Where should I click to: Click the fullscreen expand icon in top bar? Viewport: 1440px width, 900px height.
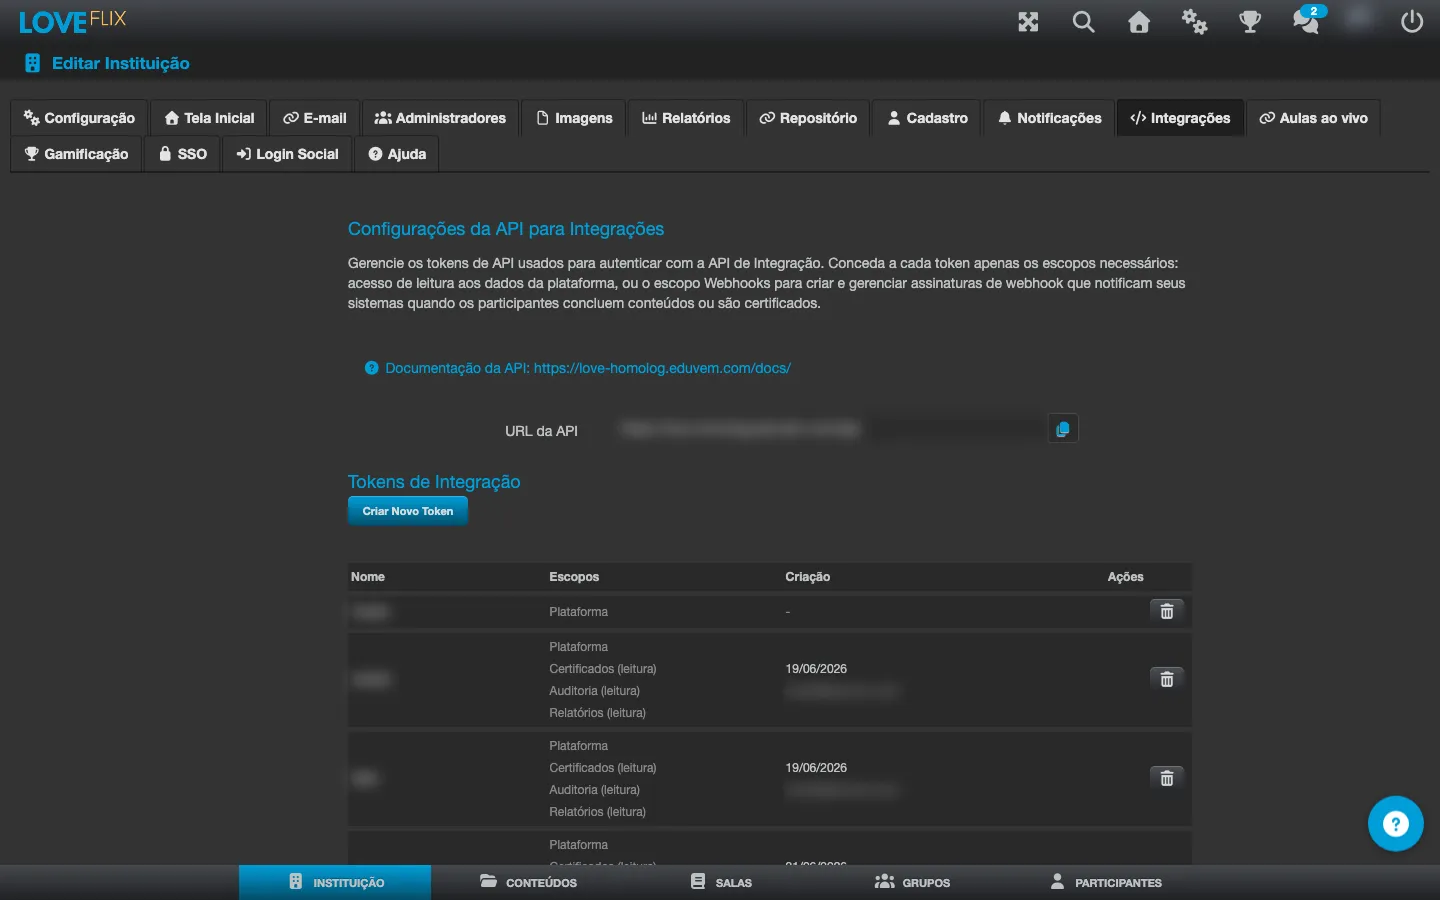(1028, 22)
